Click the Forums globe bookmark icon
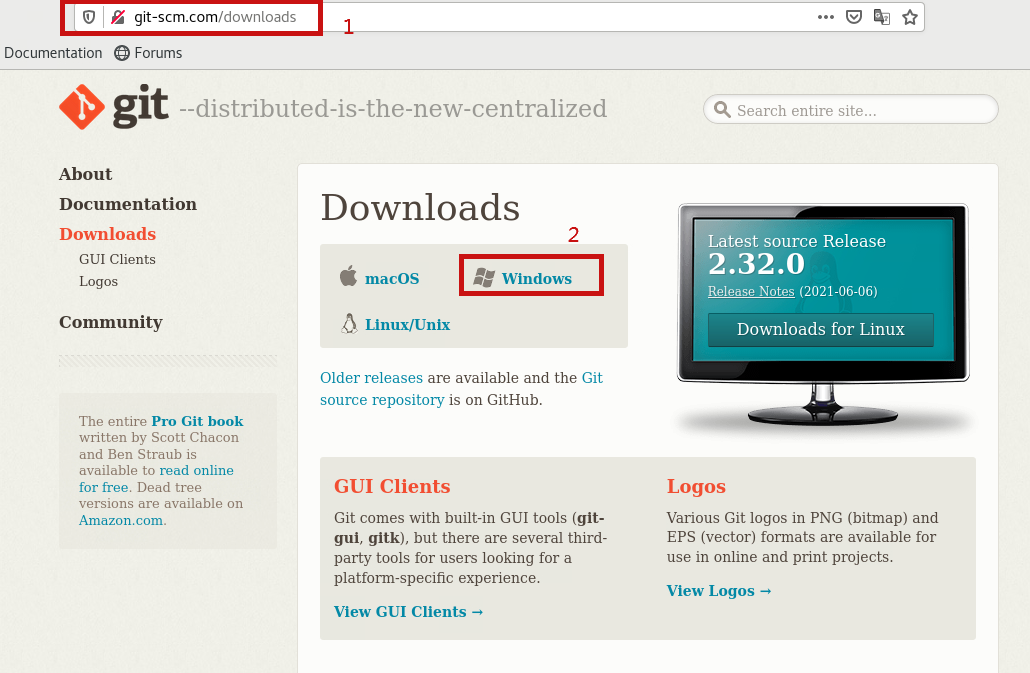1030x673 pixels. (x=122, y=53)
